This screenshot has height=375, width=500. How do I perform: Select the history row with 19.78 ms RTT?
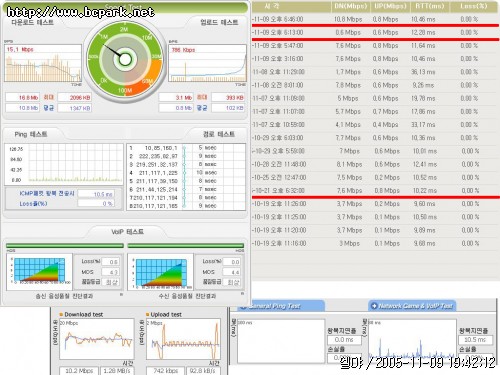(x=376, y=98)
